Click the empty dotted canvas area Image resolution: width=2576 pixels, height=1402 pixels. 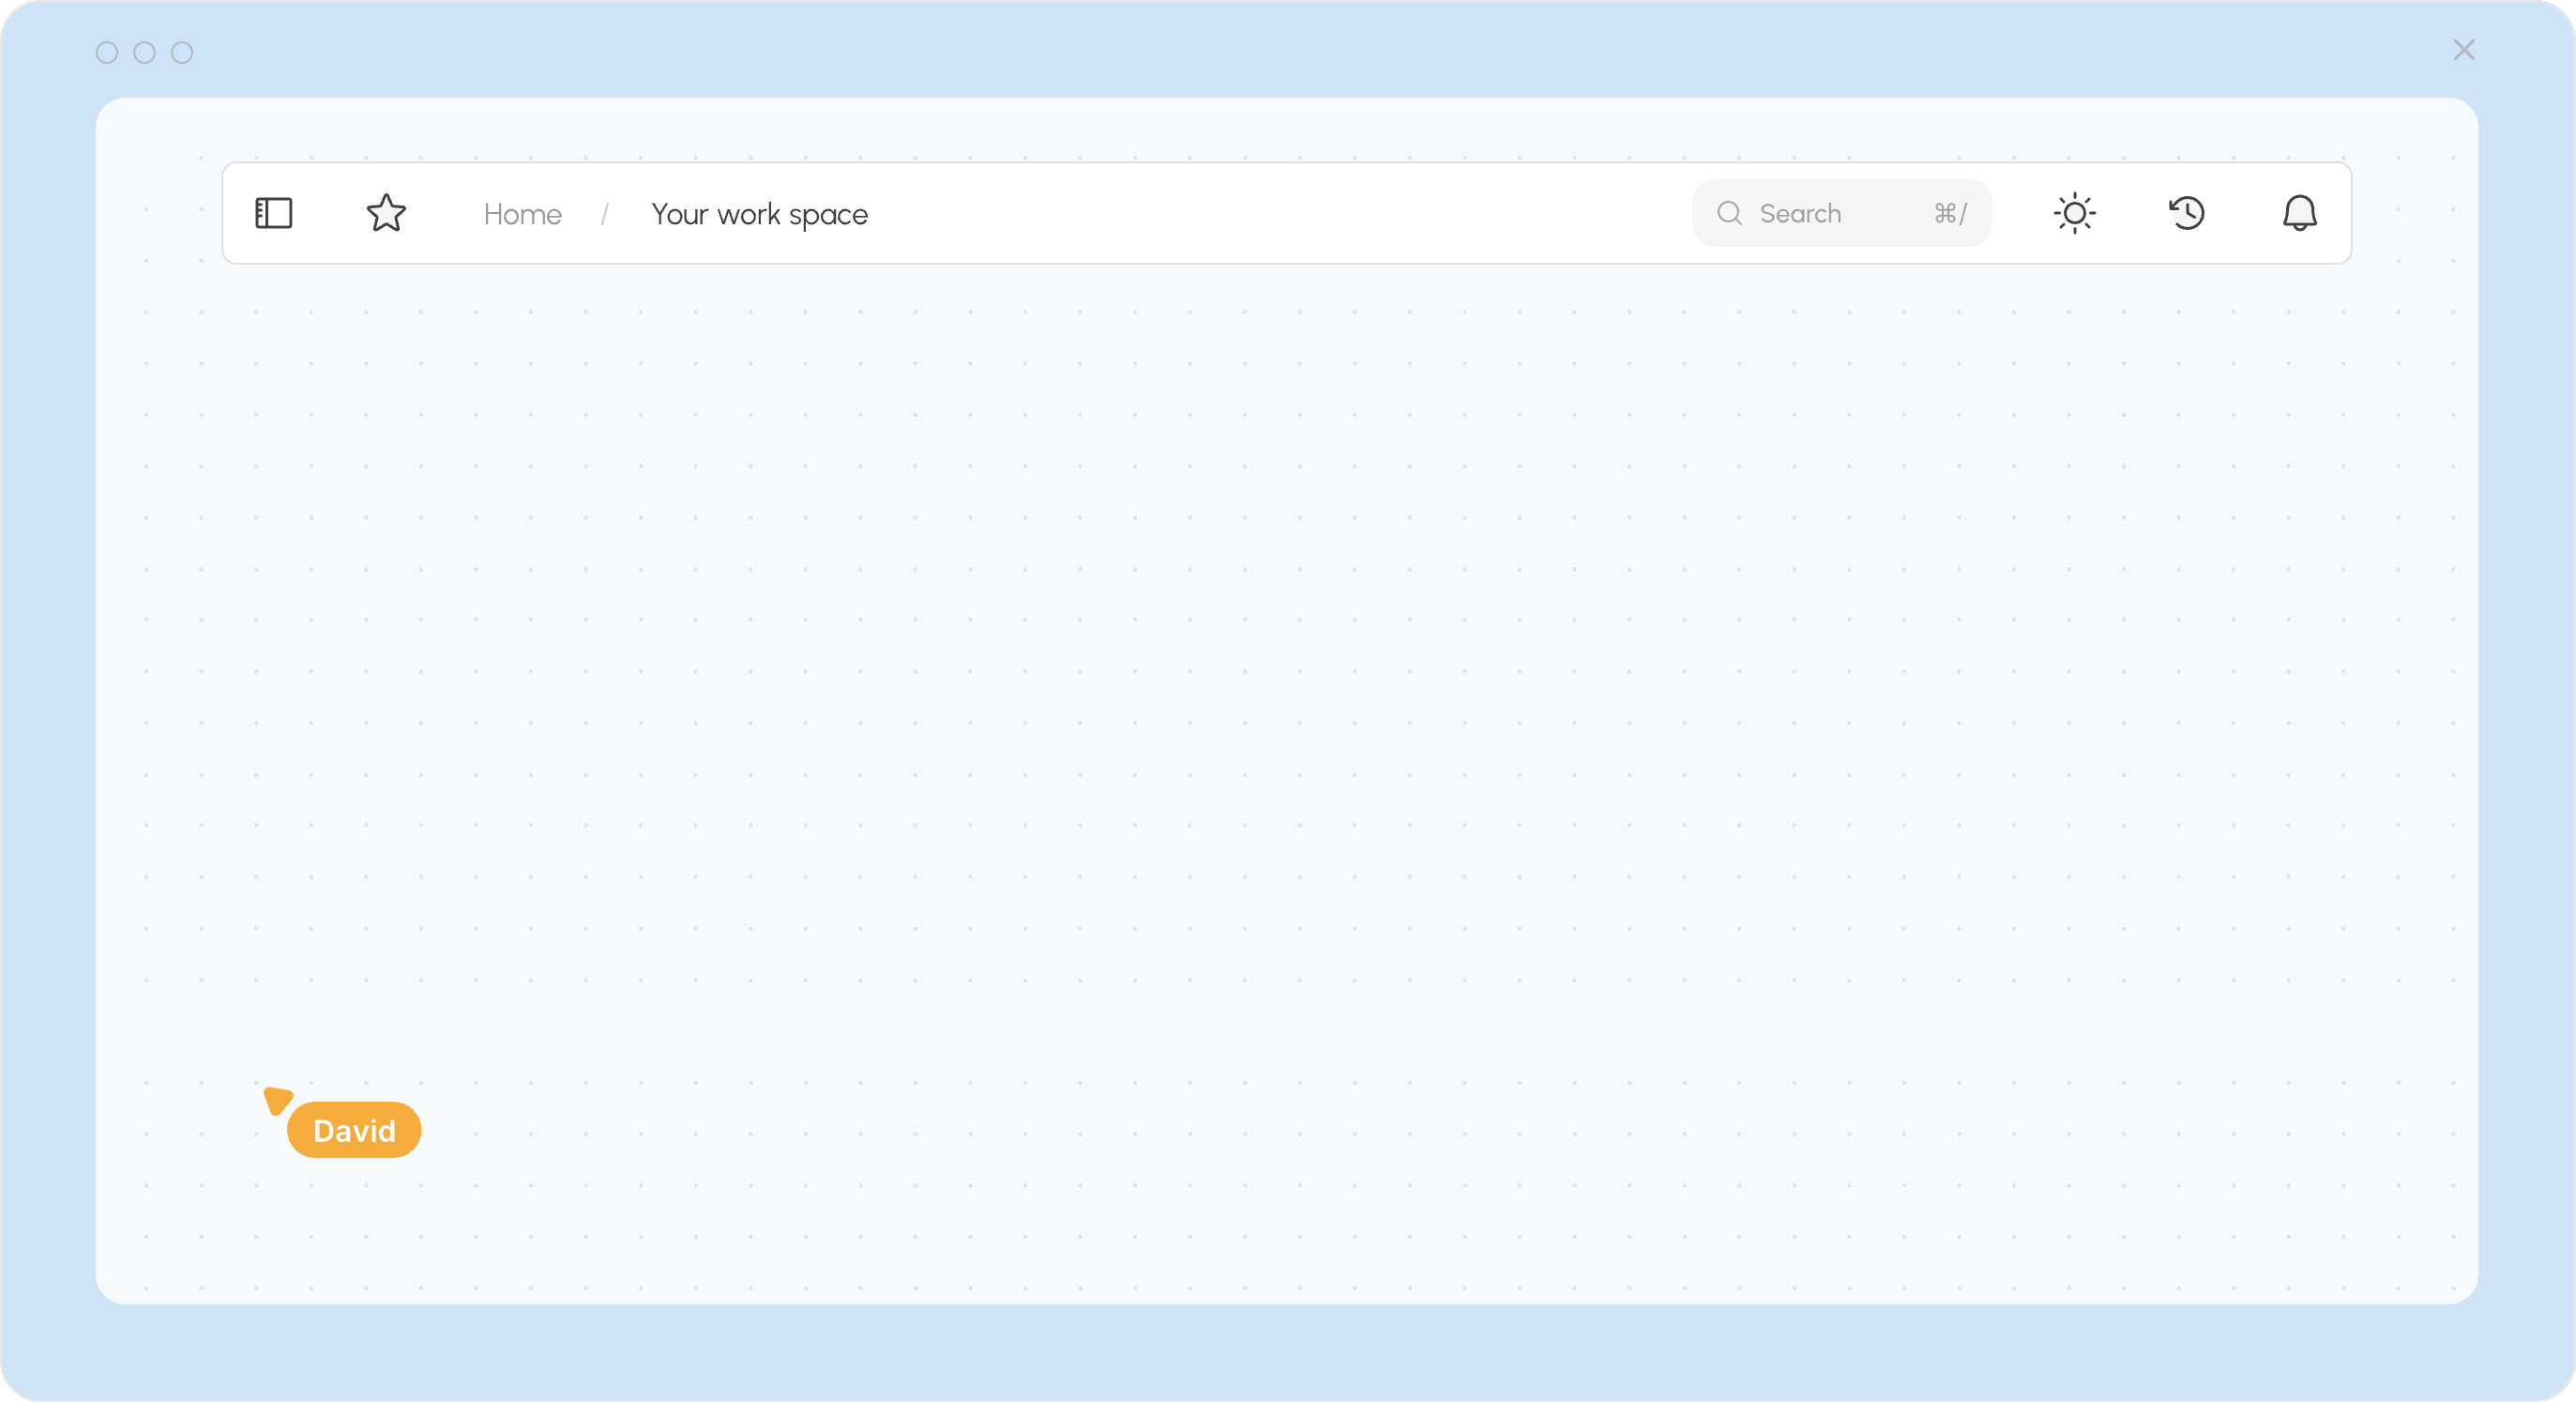pos(1288,700)
